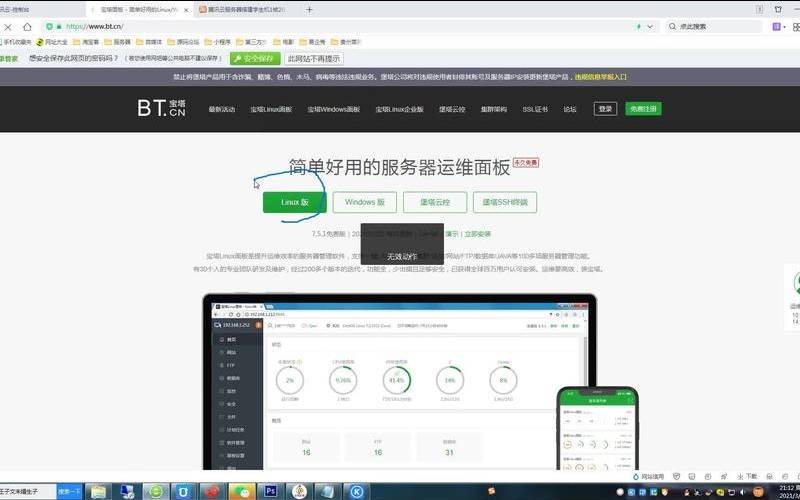Click floating green customer service icon at right
The image size is (800, 500).
(x=795, y=284)
